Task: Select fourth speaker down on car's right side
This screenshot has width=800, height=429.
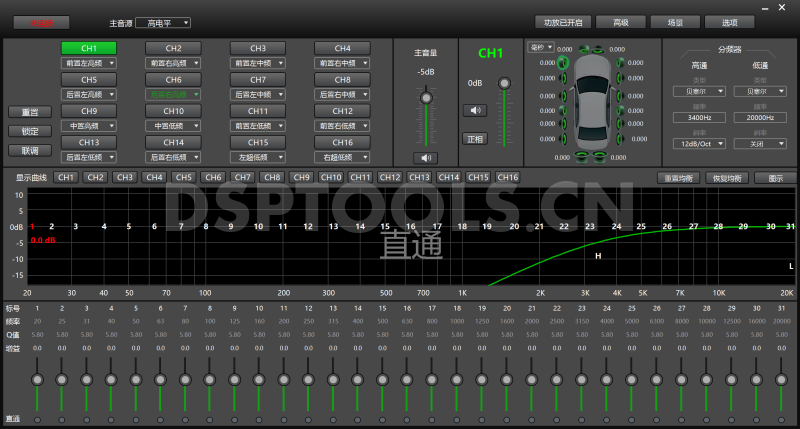Action: click(x=620, y=111)
